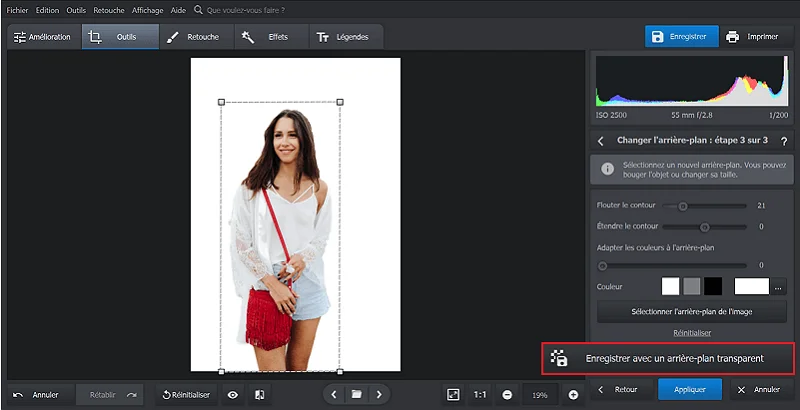Toggle the before/after comparison icon
The height and width of the screenshot is (410, 800).
259,395
